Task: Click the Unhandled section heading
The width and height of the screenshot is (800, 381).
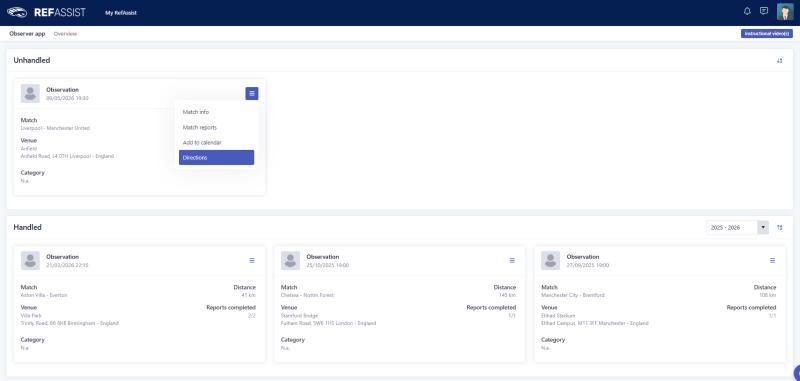Action: (x=32, y=60)
